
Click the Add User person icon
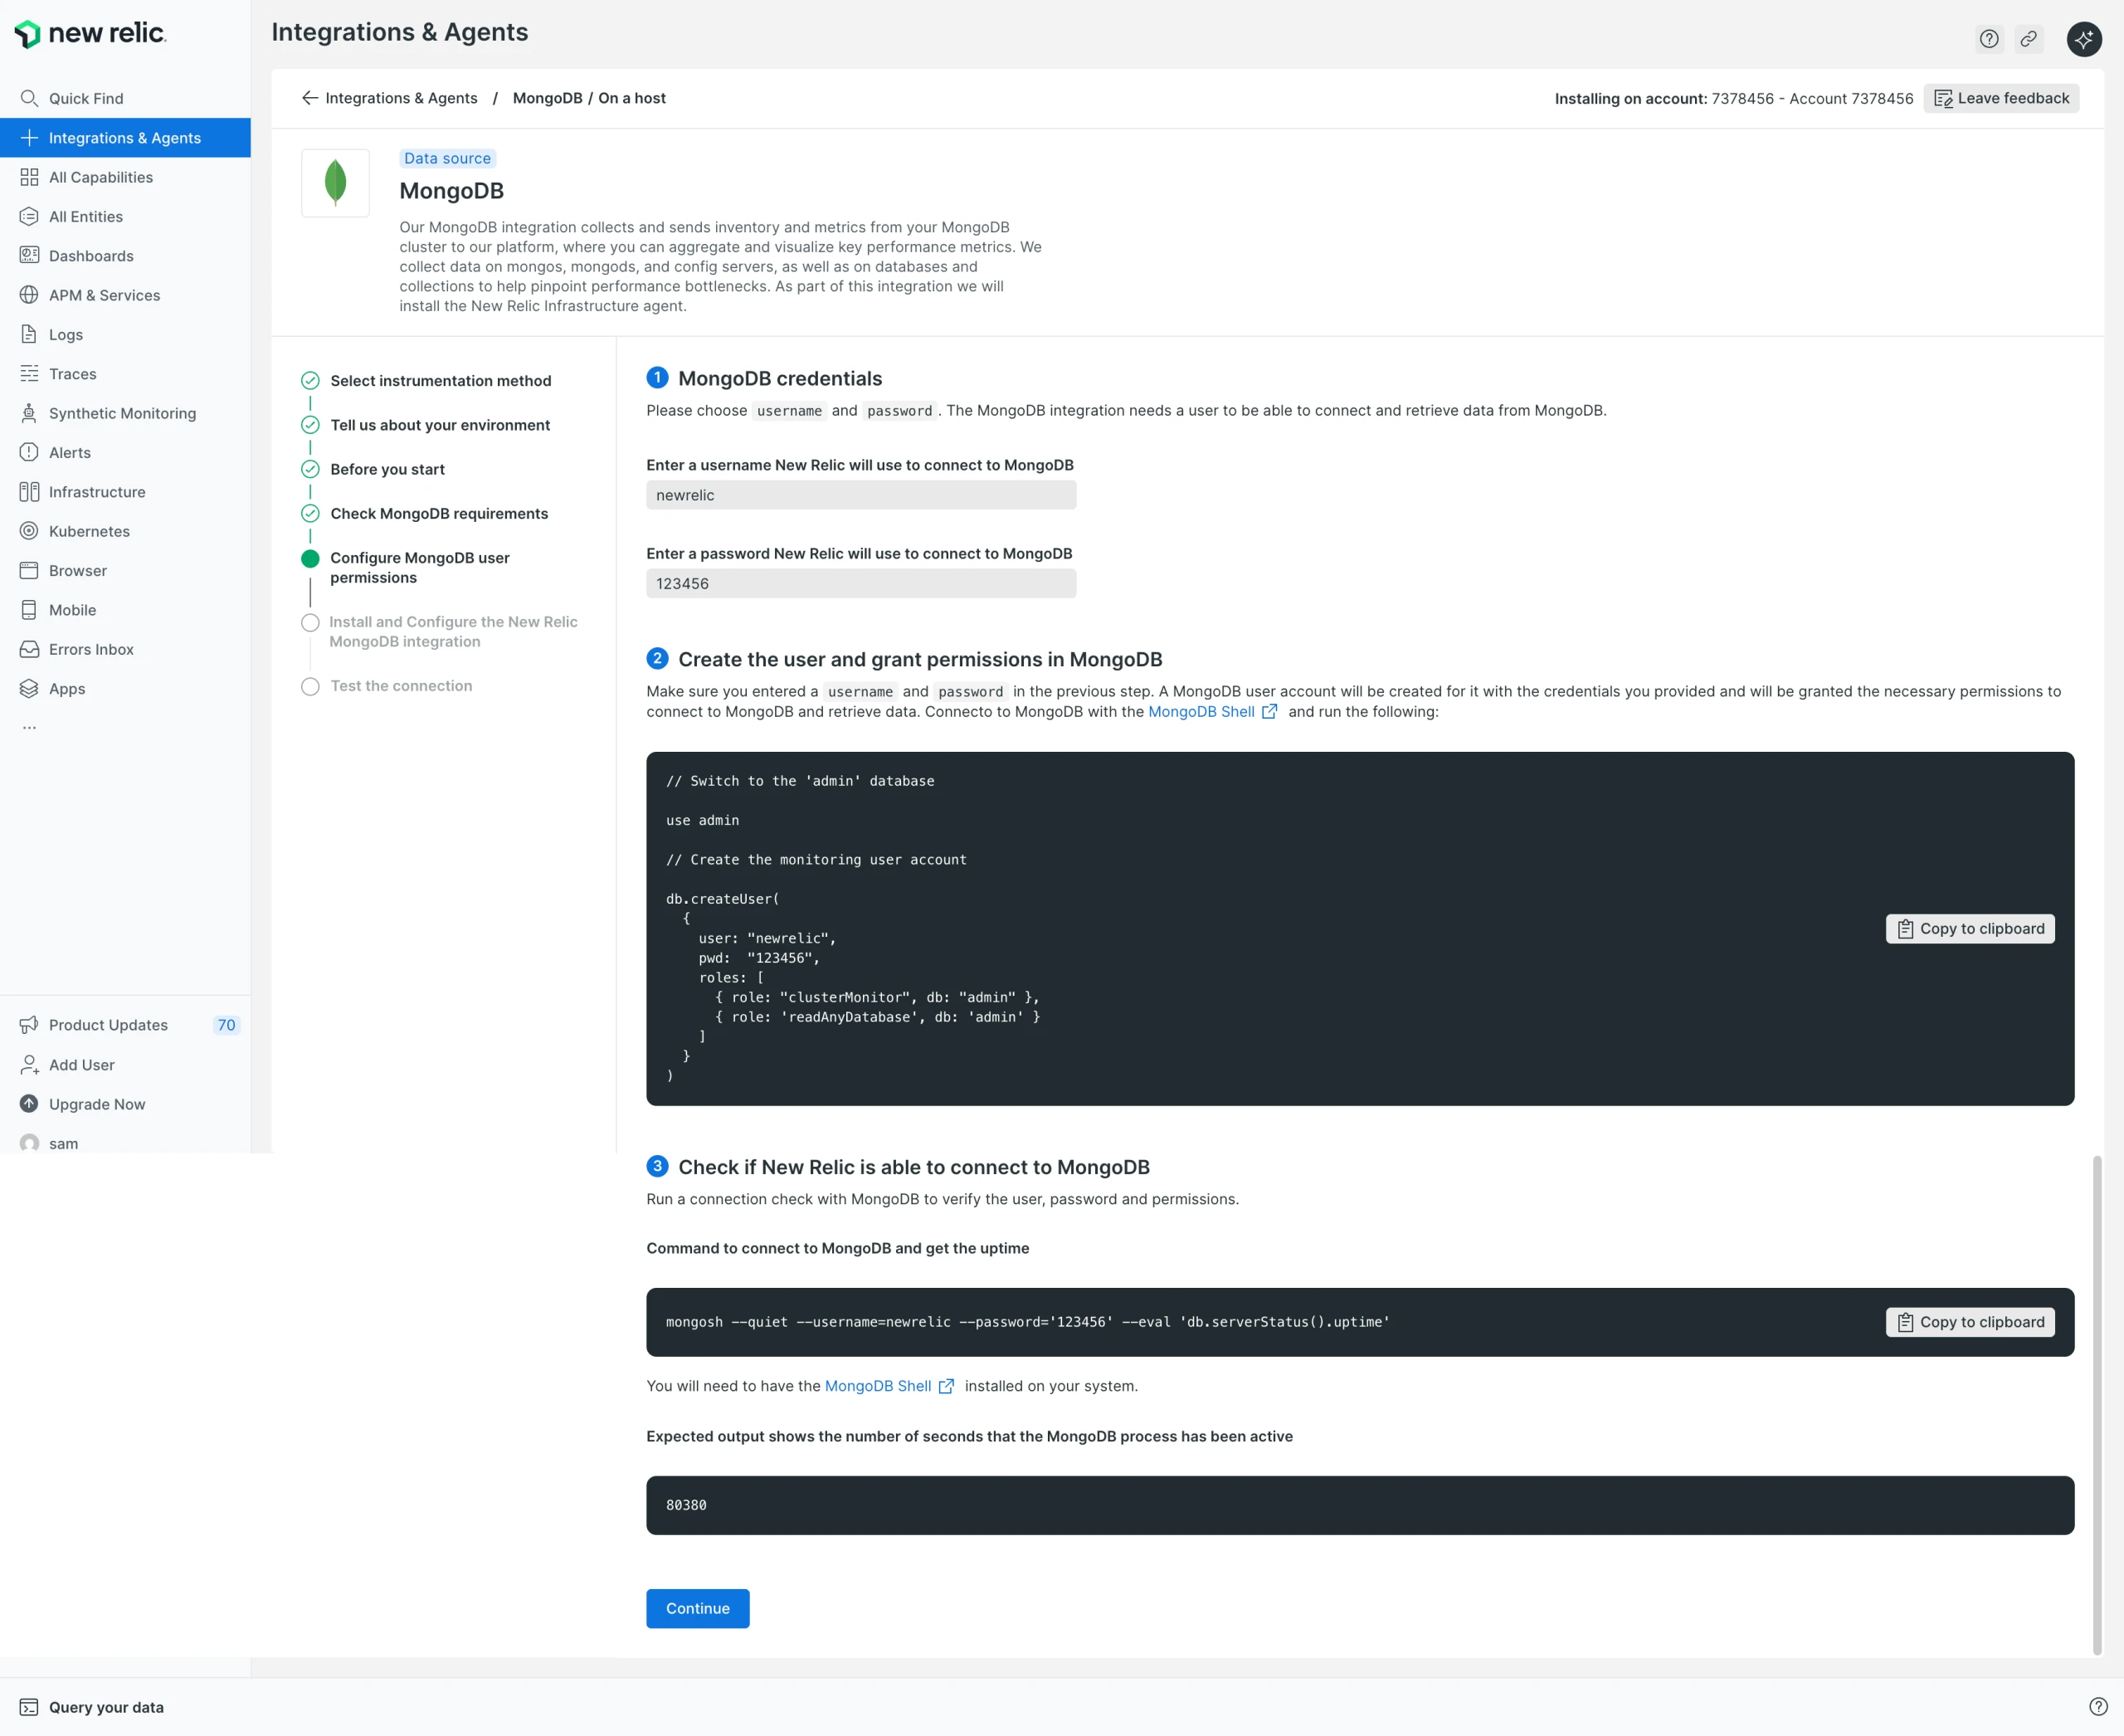tap(29, 1065)
